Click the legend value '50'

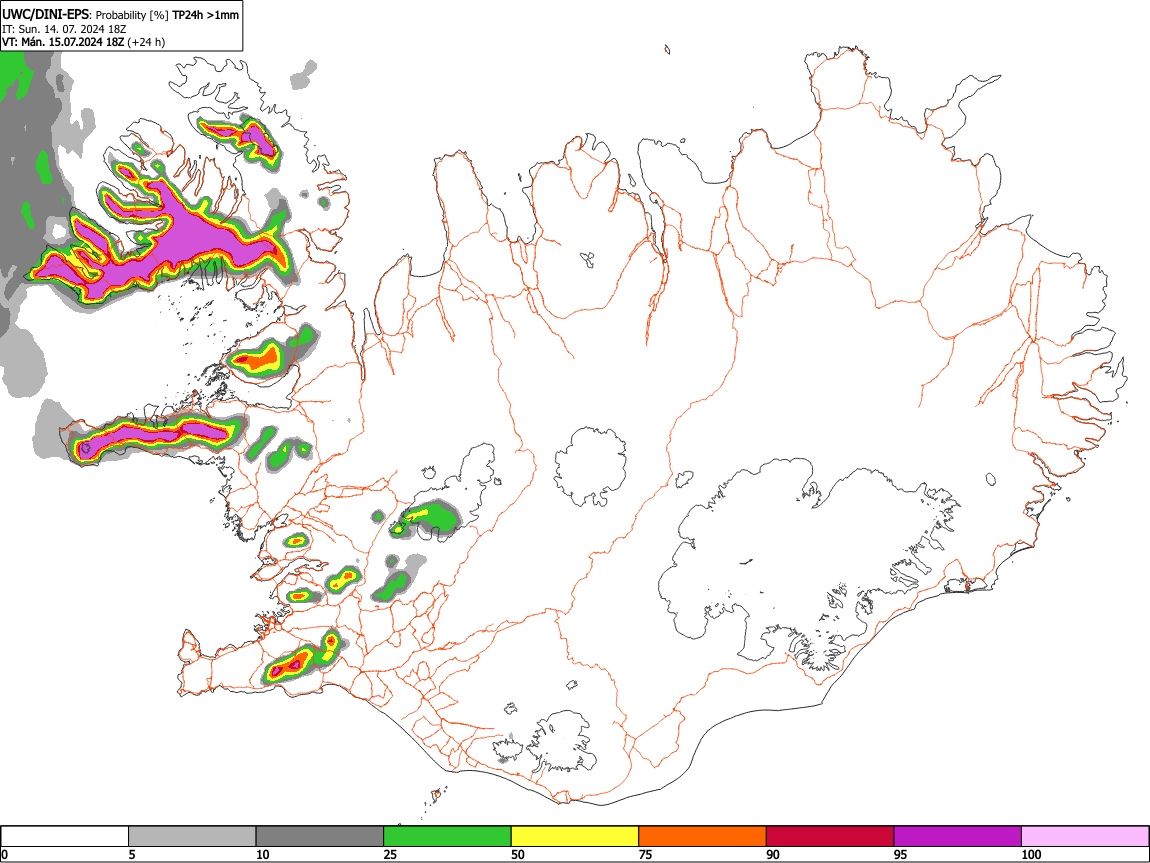pos(518,855)
